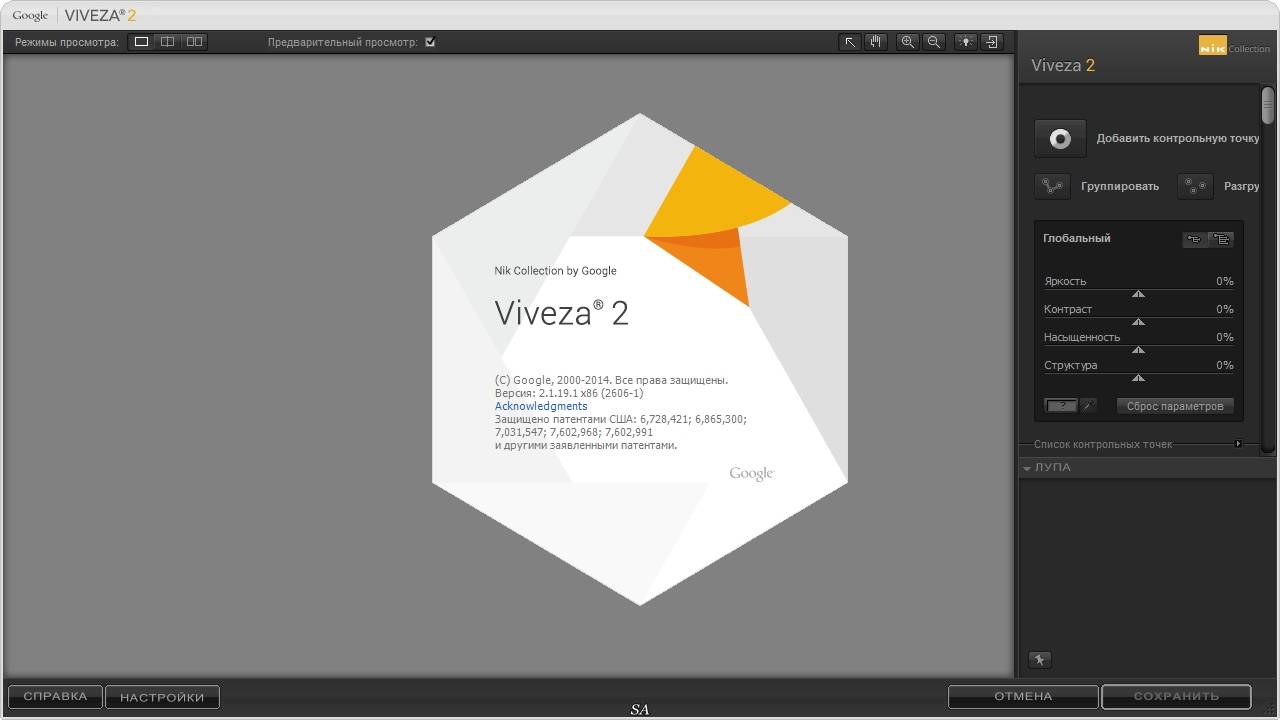The height and width of the screenshot is (720, 1280).
Task: Select side-by-side preview view mode
Action: [194, 42]
